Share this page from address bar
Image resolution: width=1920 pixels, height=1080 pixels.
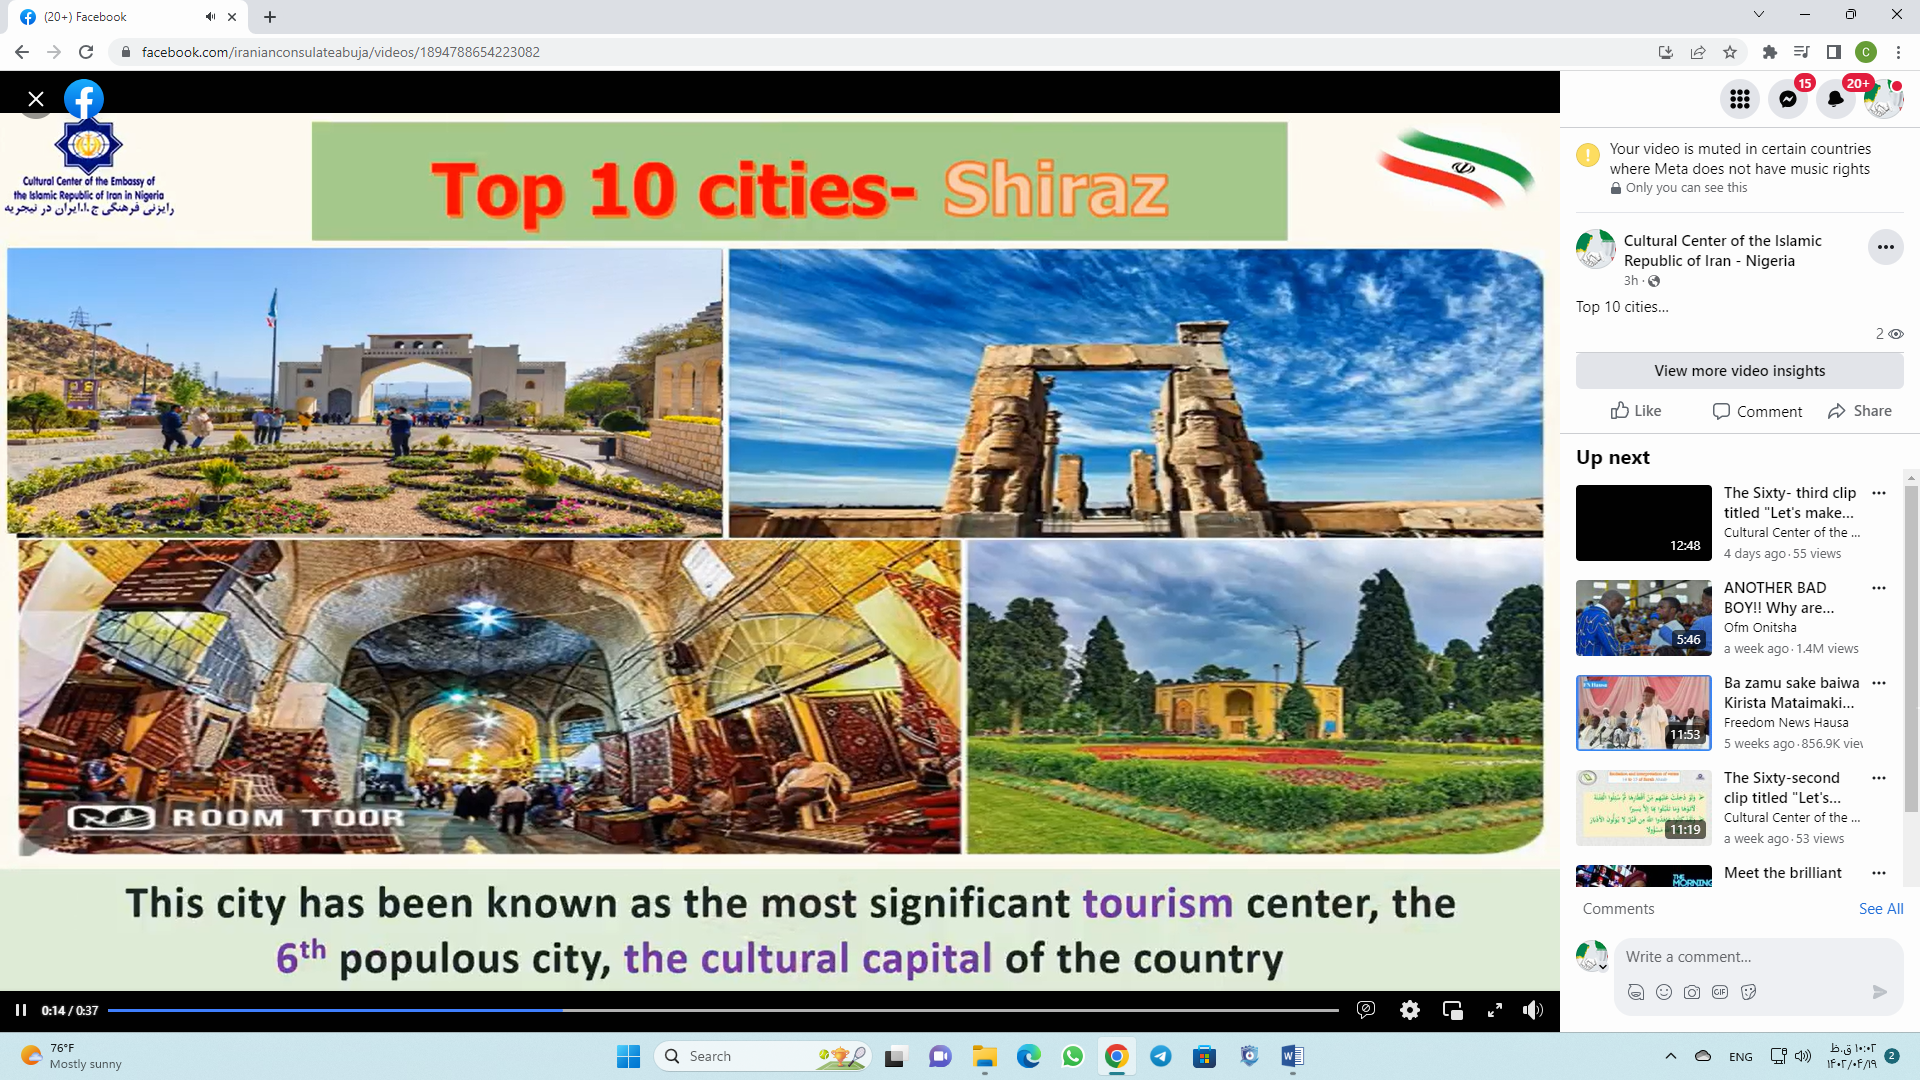(x=1698, y=52)
